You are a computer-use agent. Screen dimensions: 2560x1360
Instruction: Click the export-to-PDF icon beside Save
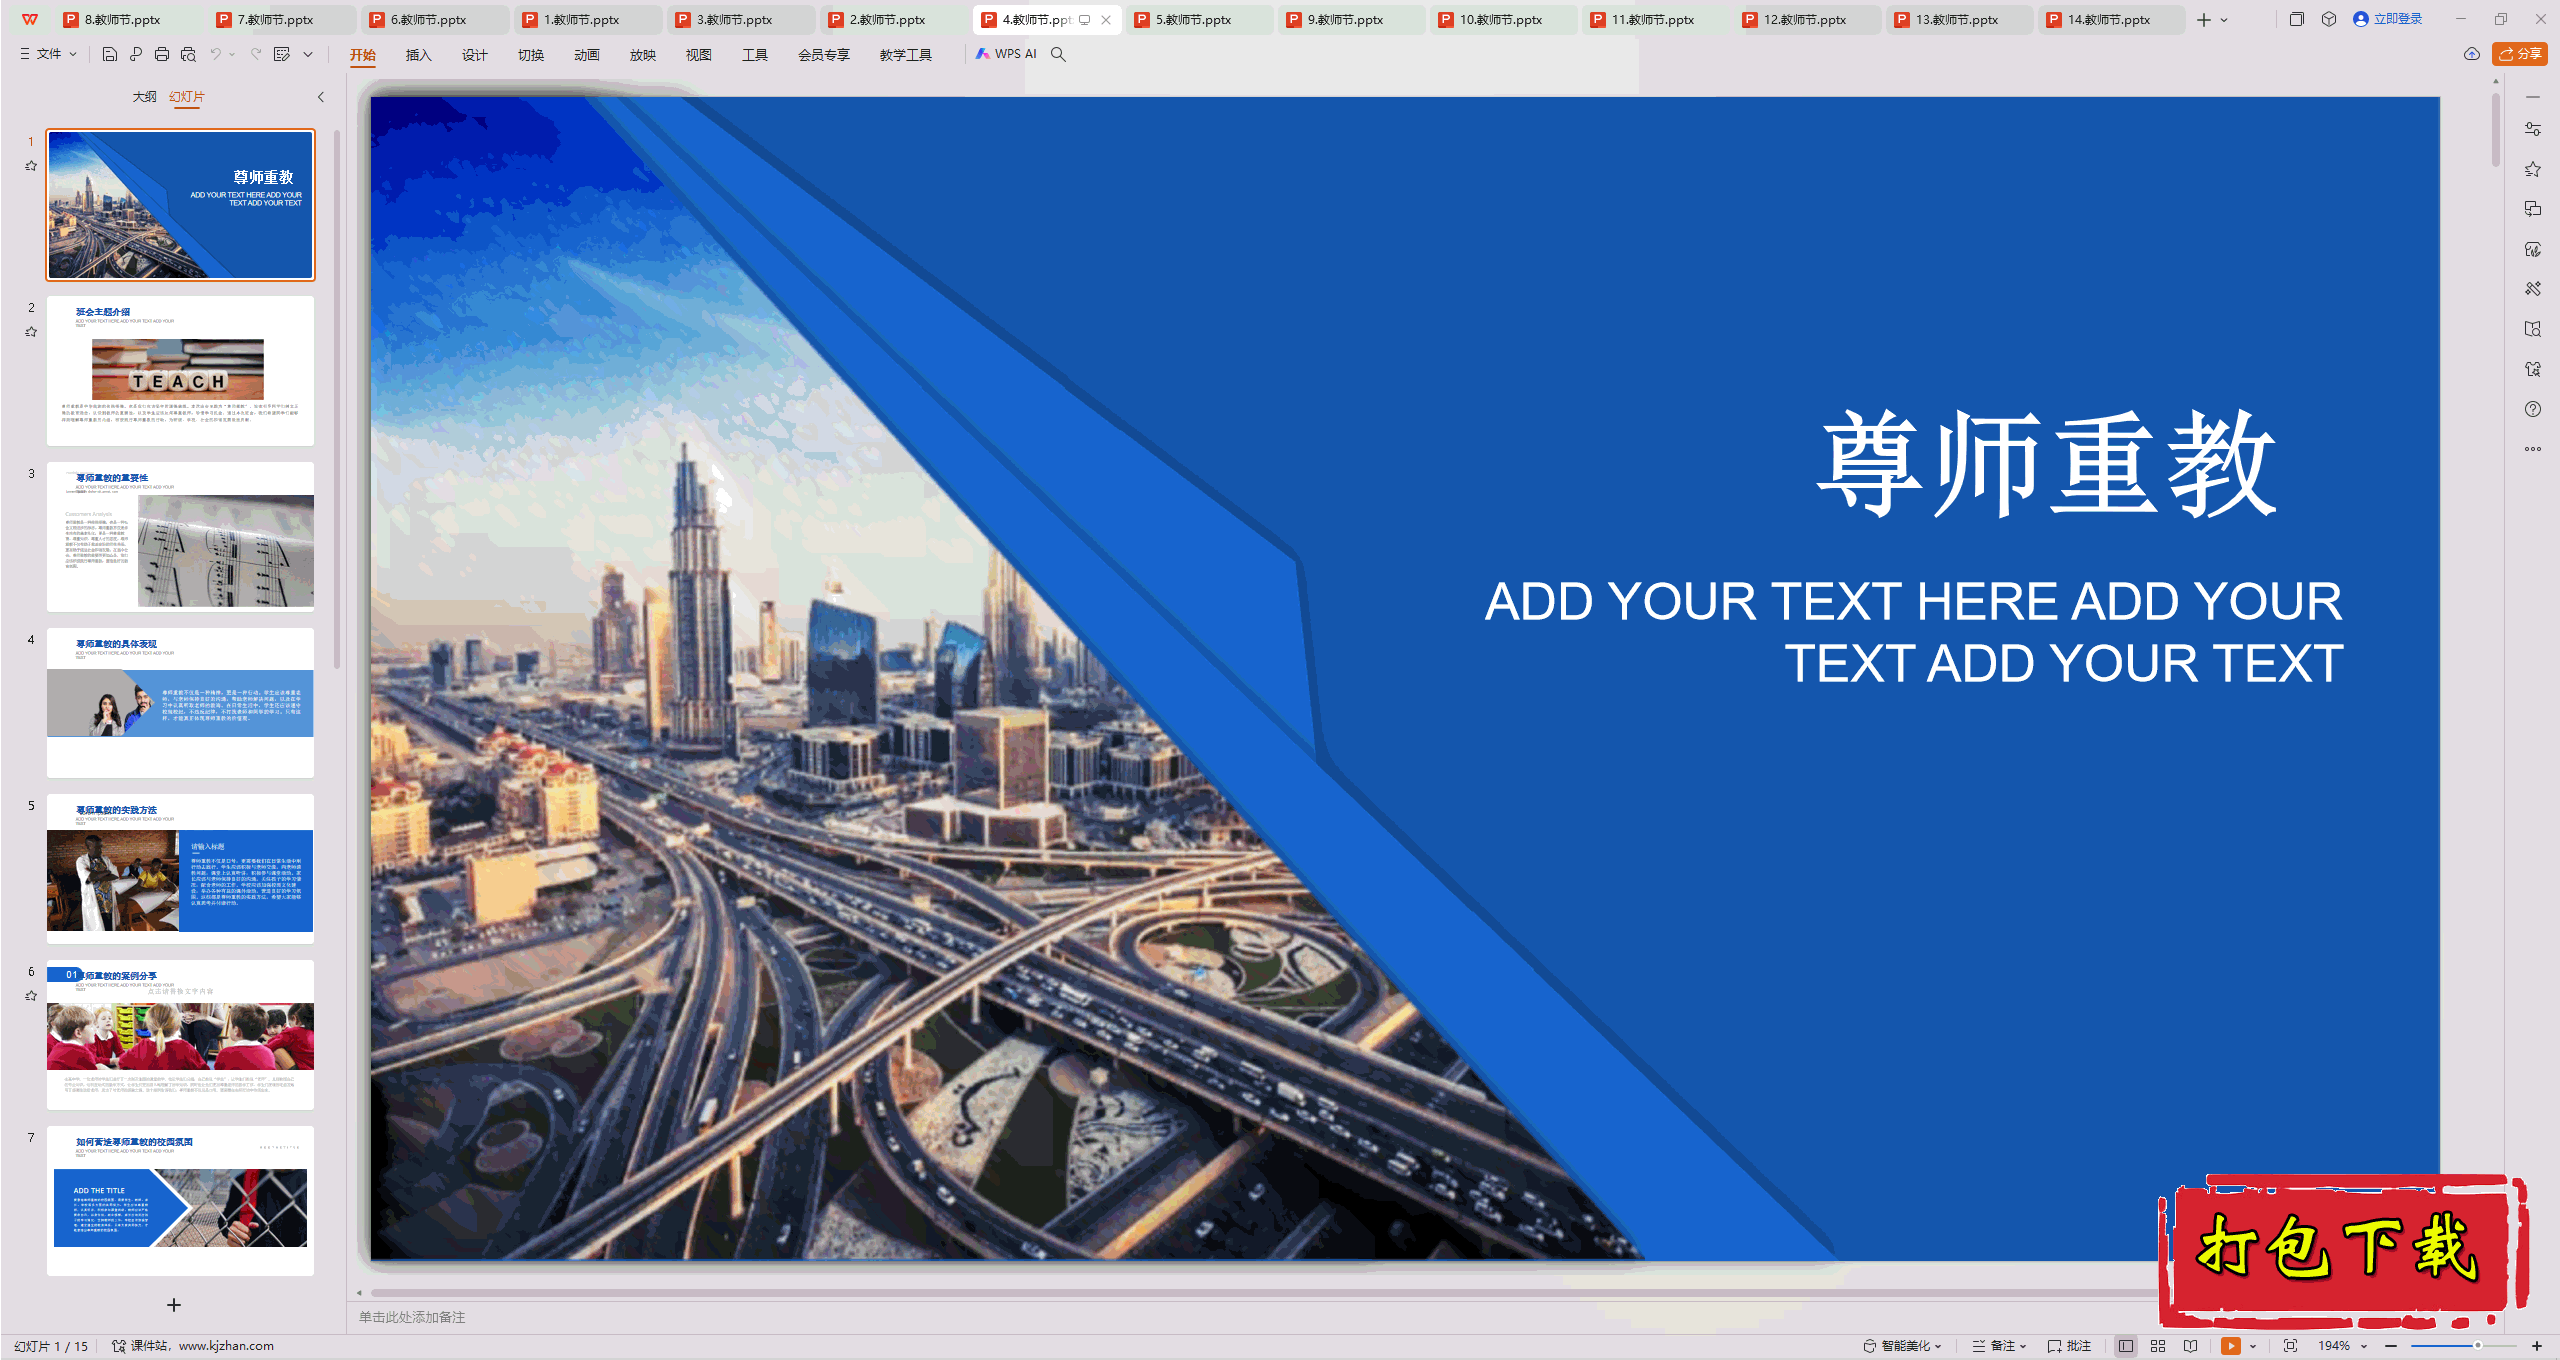pyautogui.click(x=136, y=54)
